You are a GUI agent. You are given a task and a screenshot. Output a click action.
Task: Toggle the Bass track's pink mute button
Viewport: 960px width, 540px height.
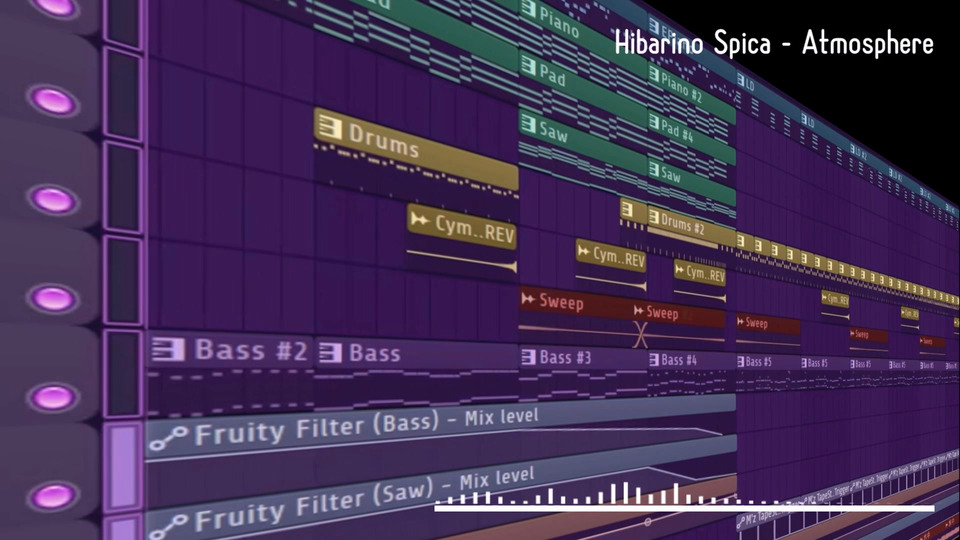click(53, 397)
